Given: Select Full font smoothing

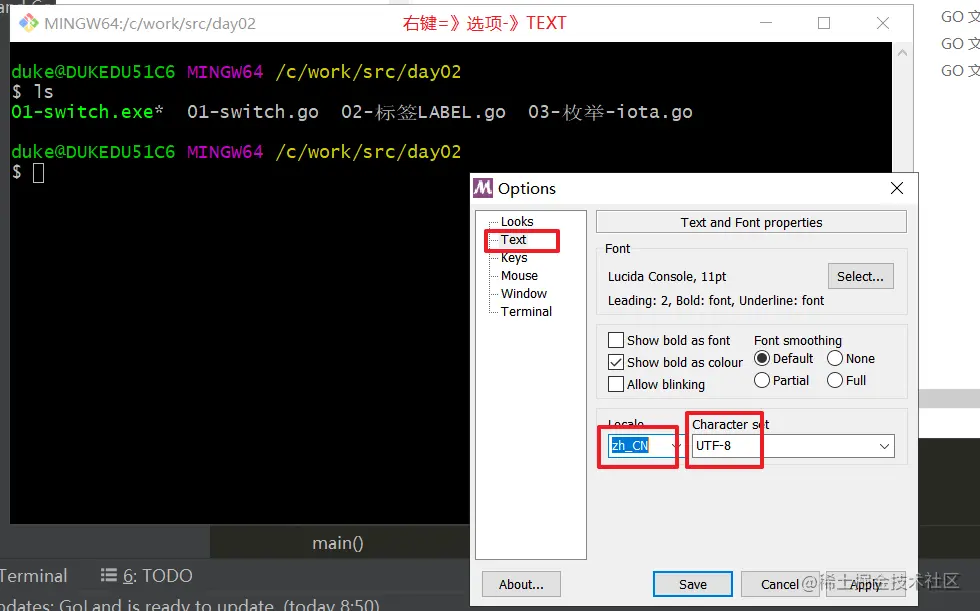Looking at the screenshot, I should [x=835, y=380].
